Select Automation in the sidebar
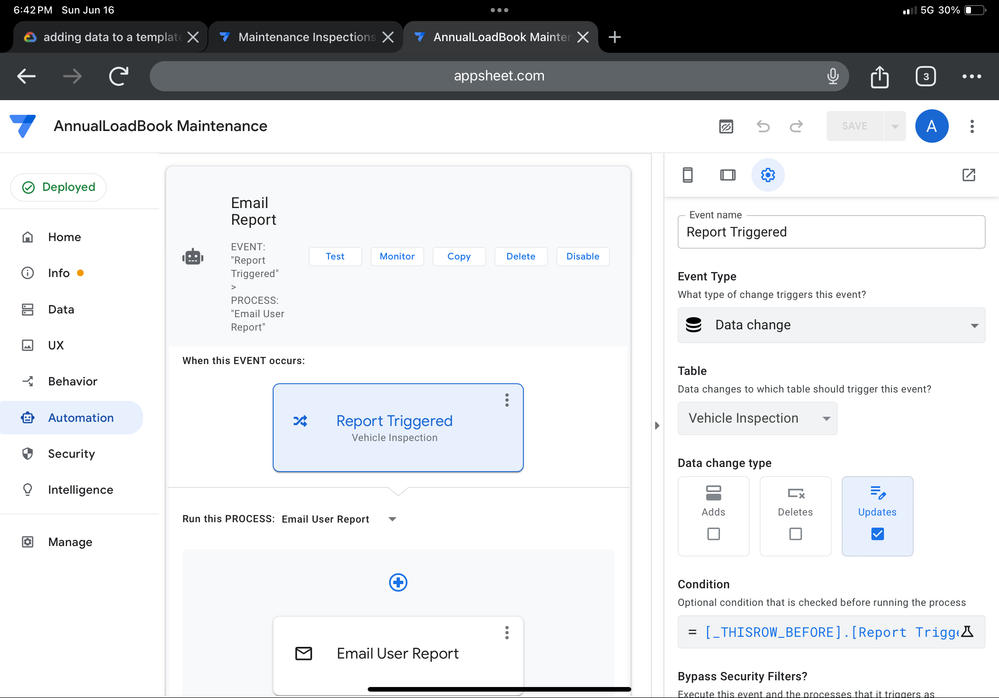This screenshot has width=999, height=698. [71, 418]
